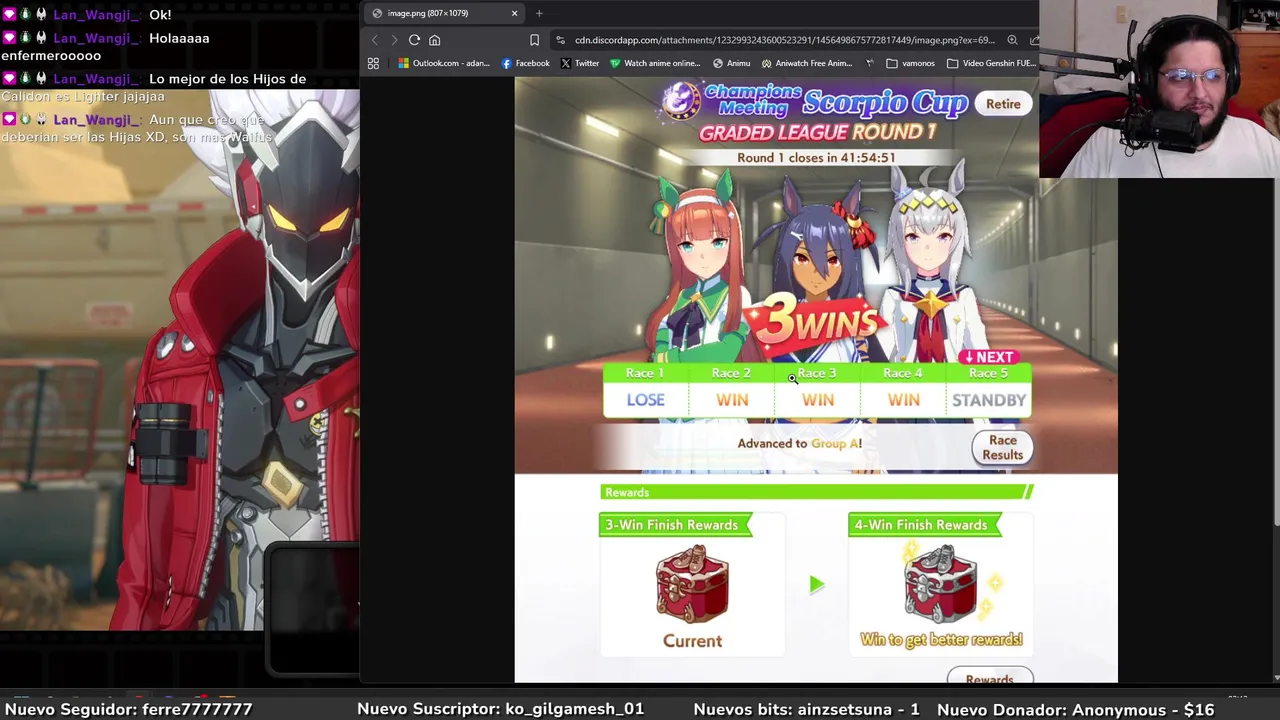
Task: Open Race Results
Action: coord(1002,447)
